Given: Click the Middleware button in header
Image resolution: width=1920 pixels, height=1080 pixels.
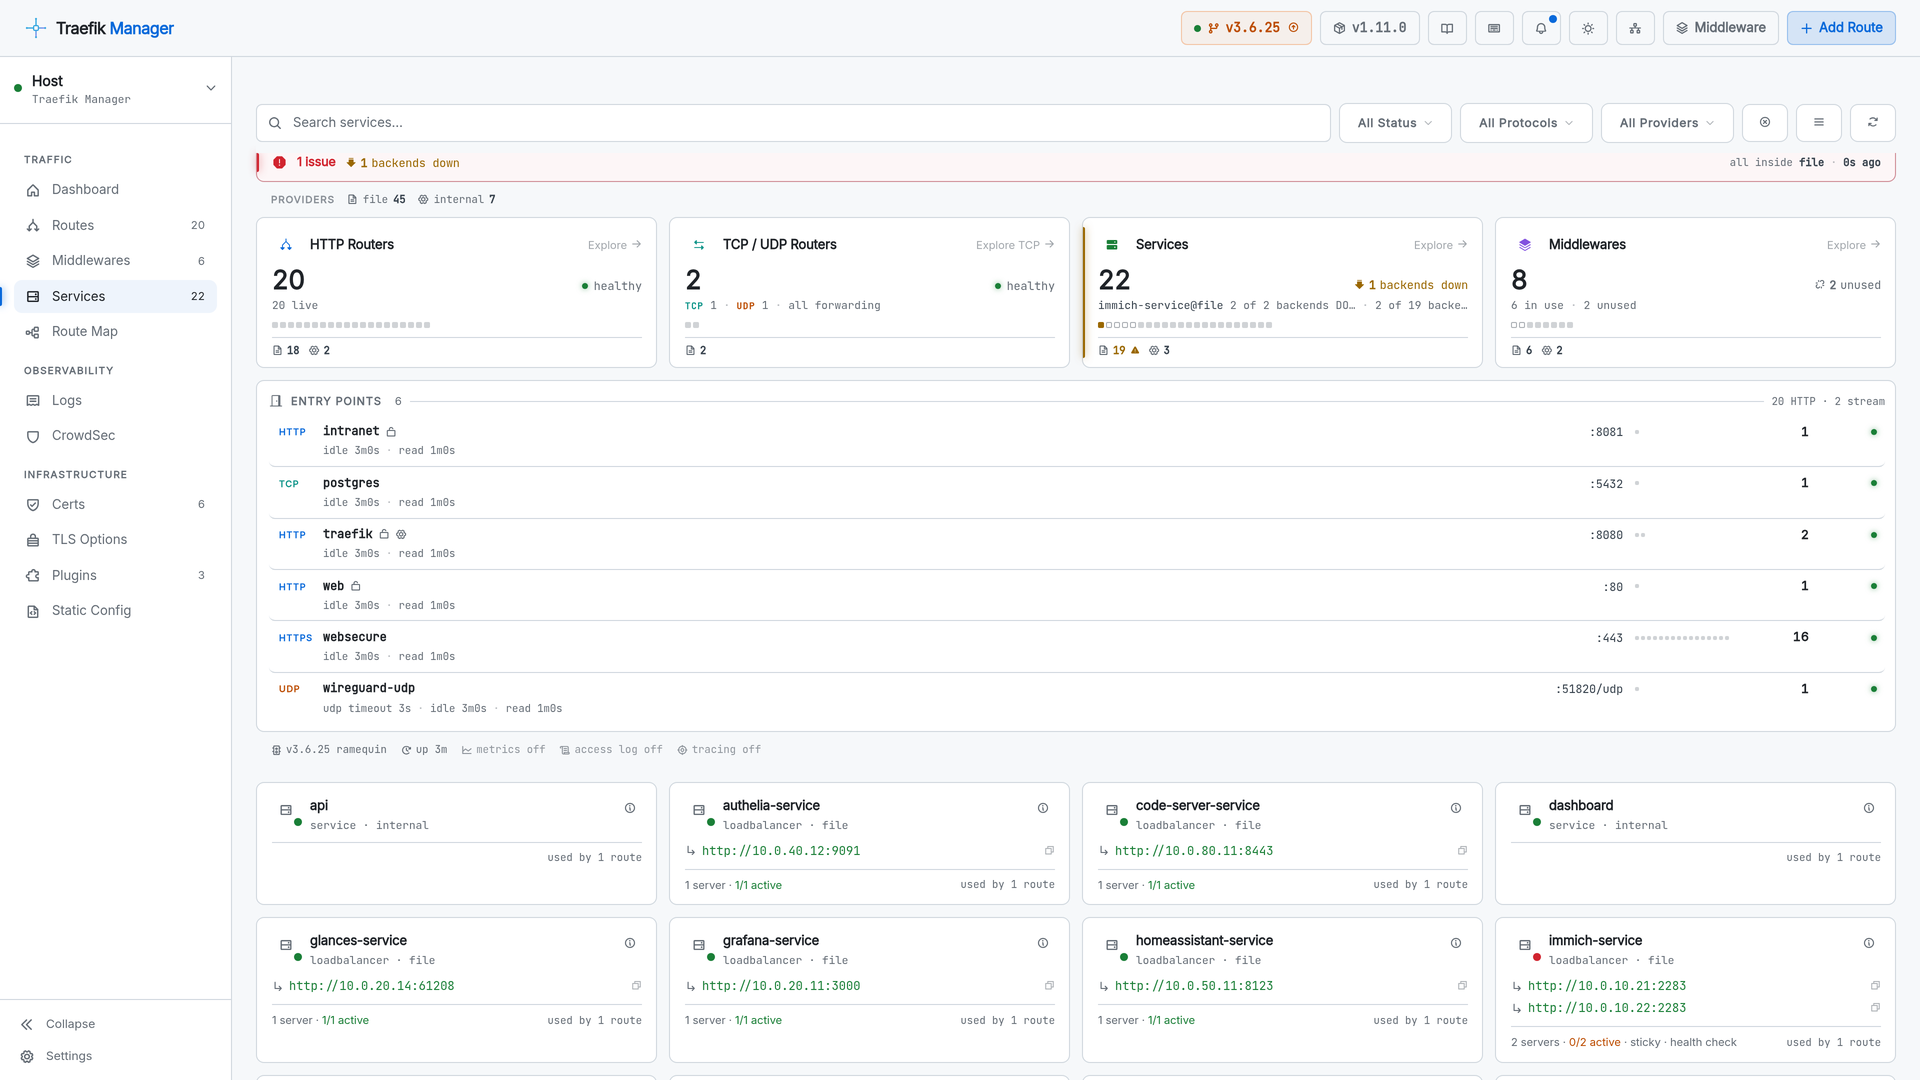Looking at the screenshot, I should point(1720,28).
